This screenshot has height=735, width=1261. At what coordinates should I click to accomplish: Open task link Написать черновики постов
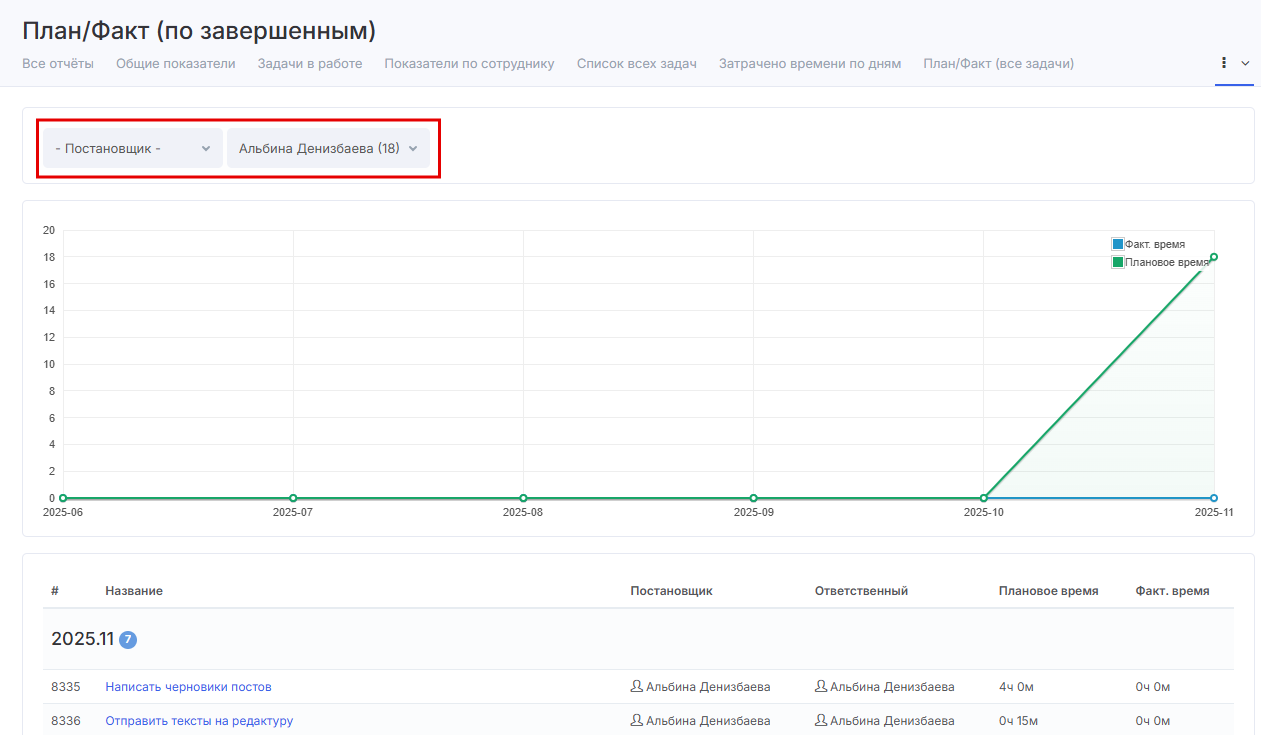pos(188,687)
